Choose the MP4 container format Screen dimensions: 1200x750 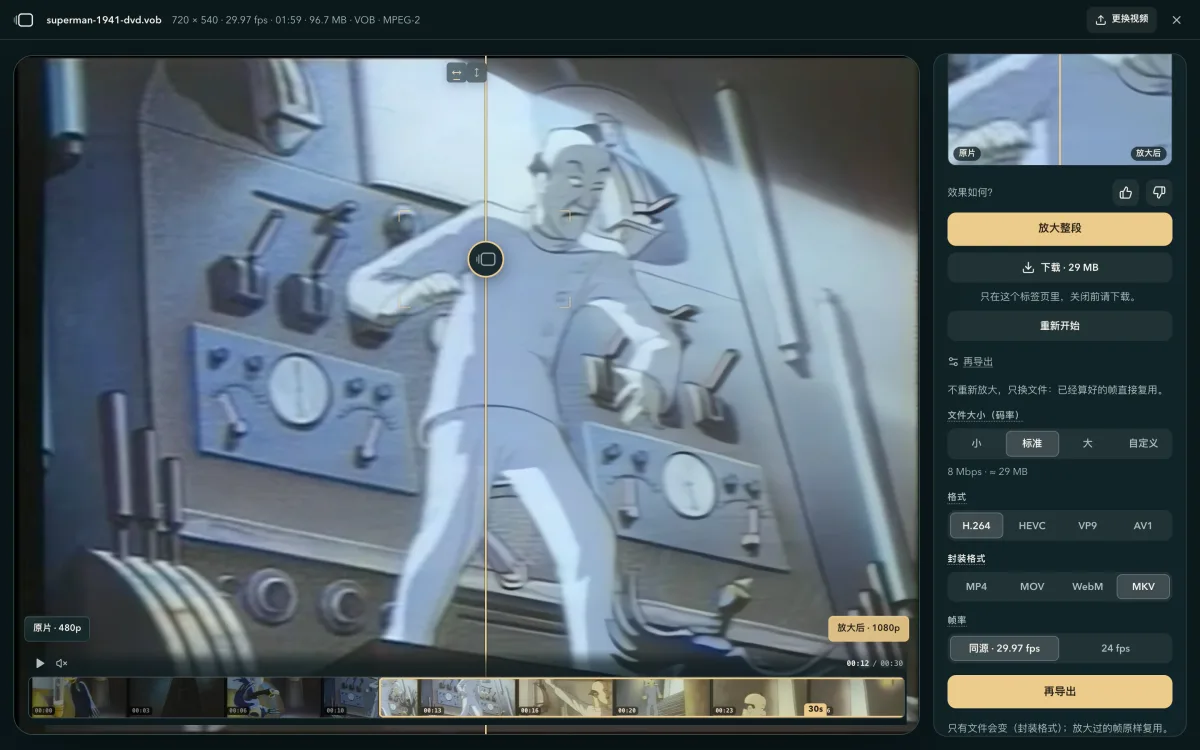point(977,587)
